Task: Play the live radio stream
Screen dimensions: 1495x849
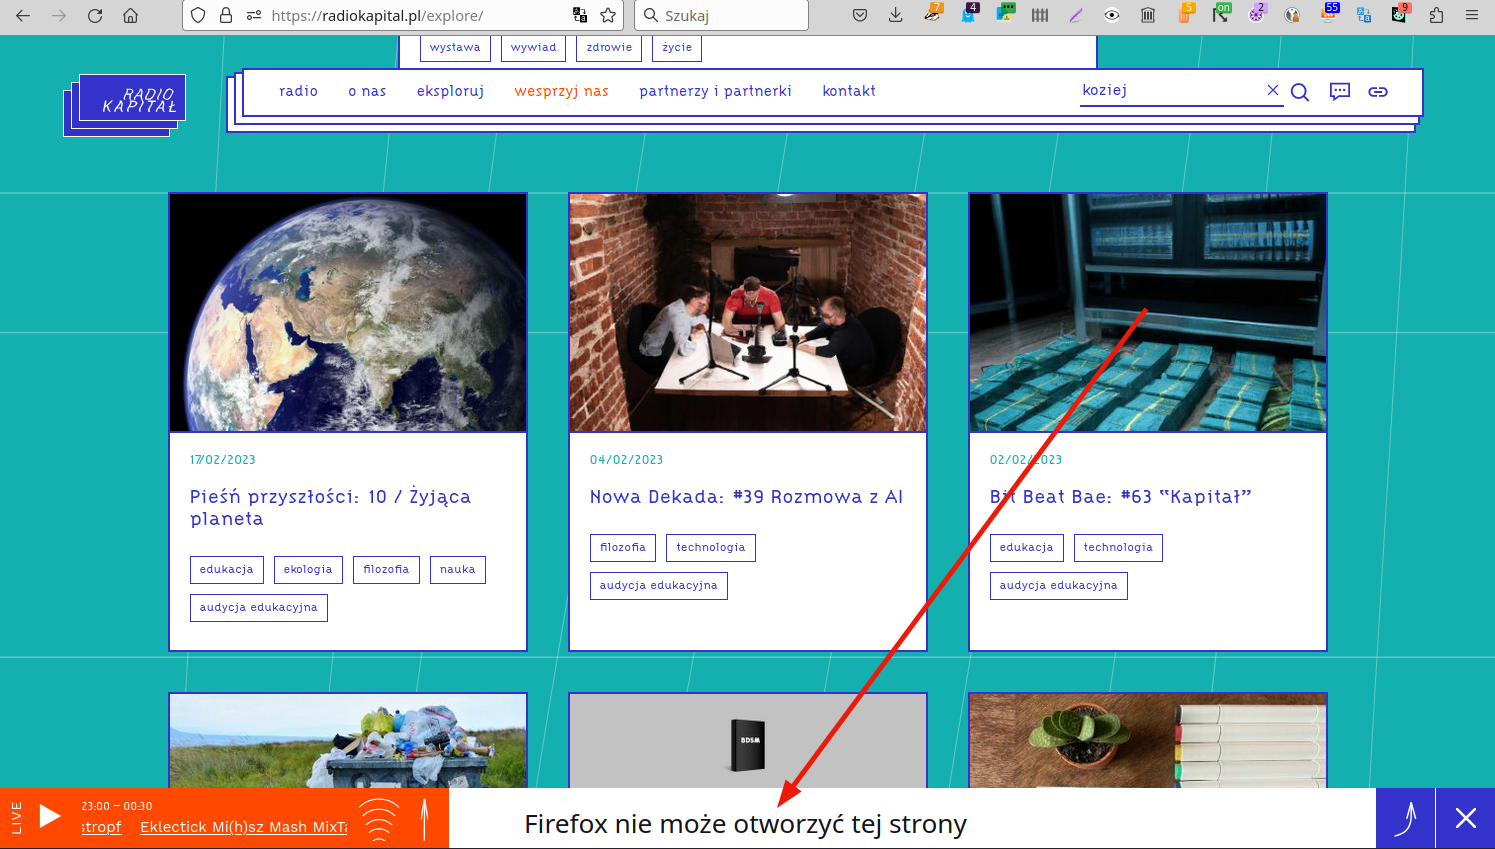Action: [49, 817]
